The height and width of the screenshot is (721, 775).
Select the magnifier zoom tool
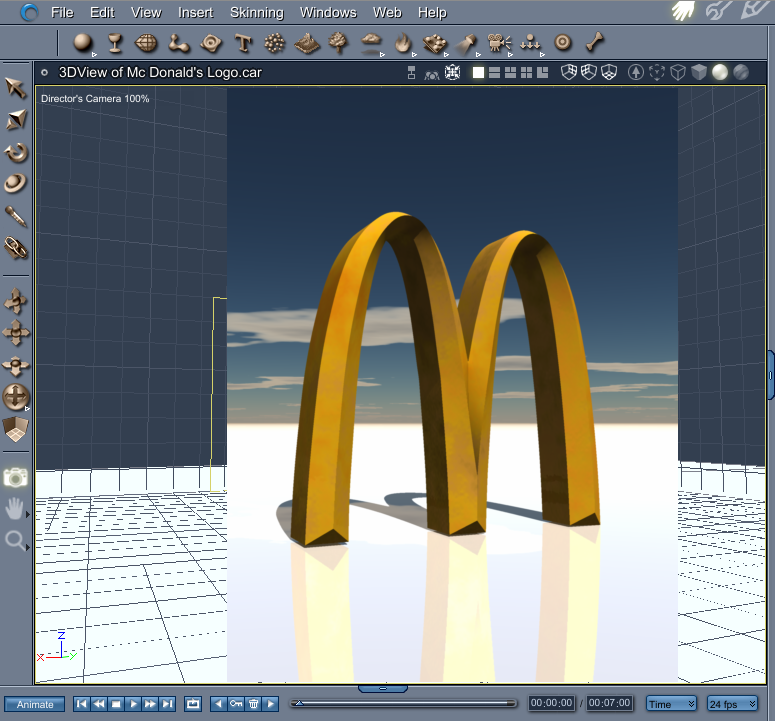point(14,540)
